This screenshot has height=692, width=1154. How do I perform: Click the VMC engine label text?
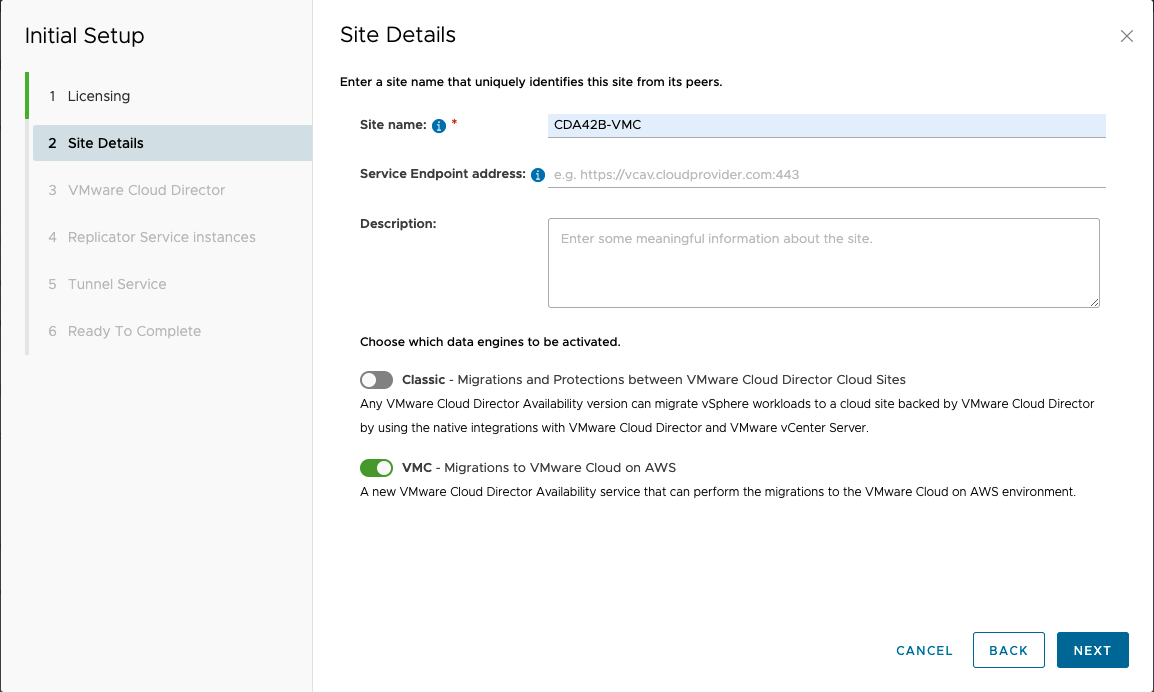[x=416, y=468]
